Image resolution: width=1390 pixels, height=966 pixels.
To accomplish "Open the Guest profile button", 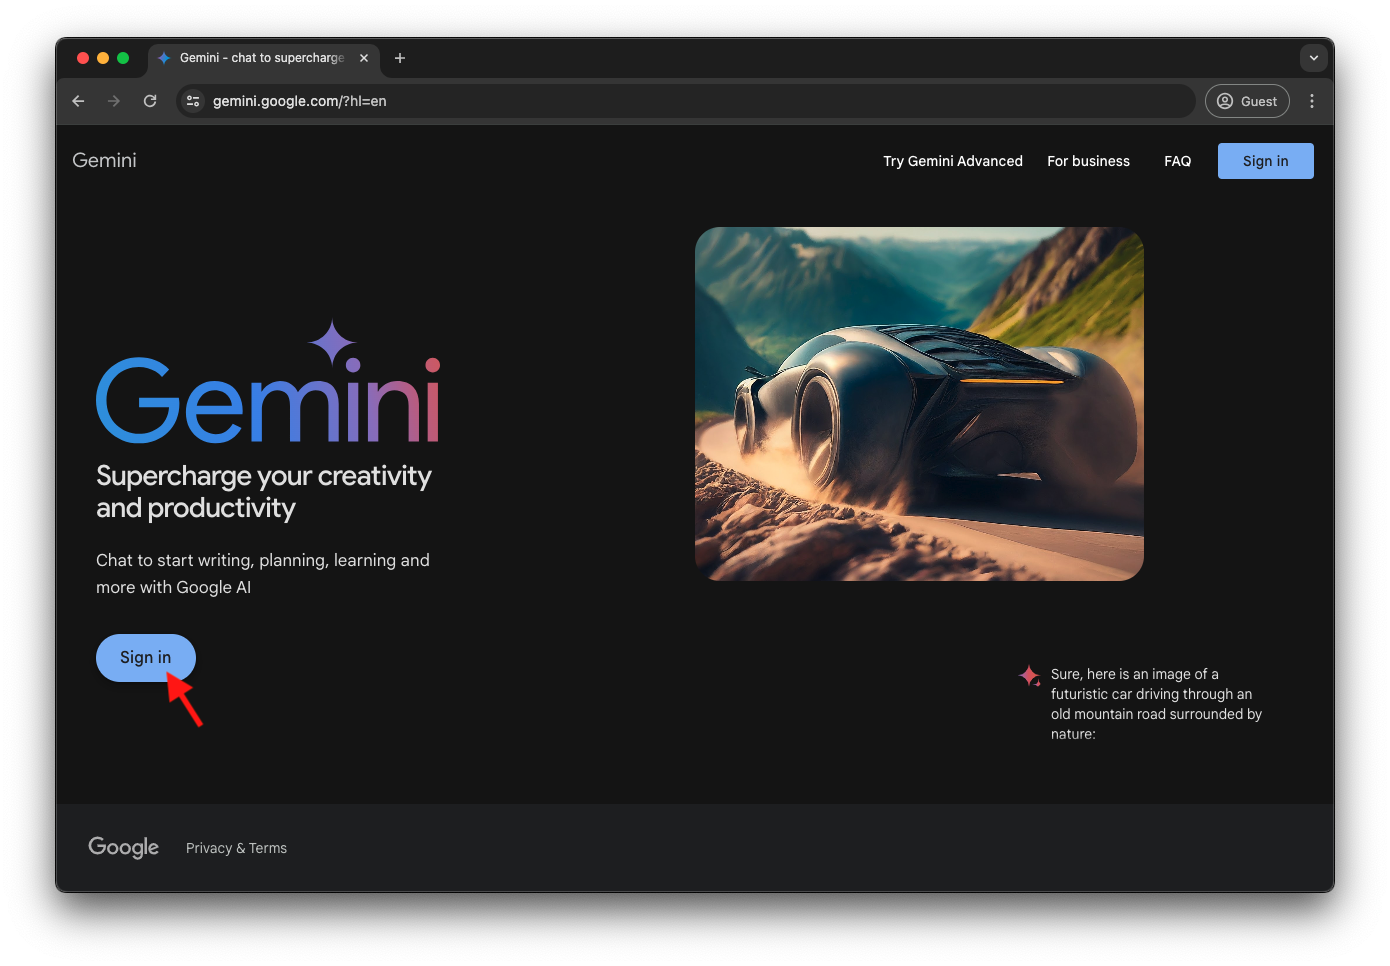I will click(x=1247, y=101).
